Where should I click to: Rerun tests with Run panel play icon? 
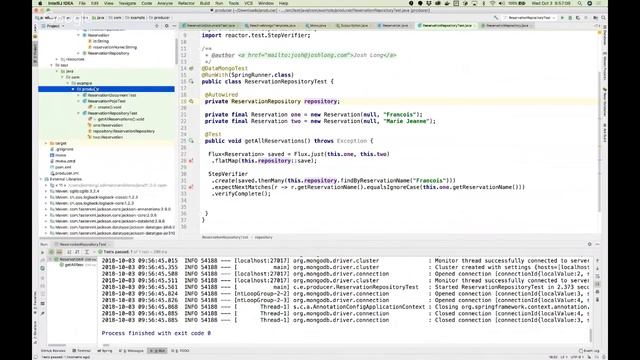[x=42, y=252]
